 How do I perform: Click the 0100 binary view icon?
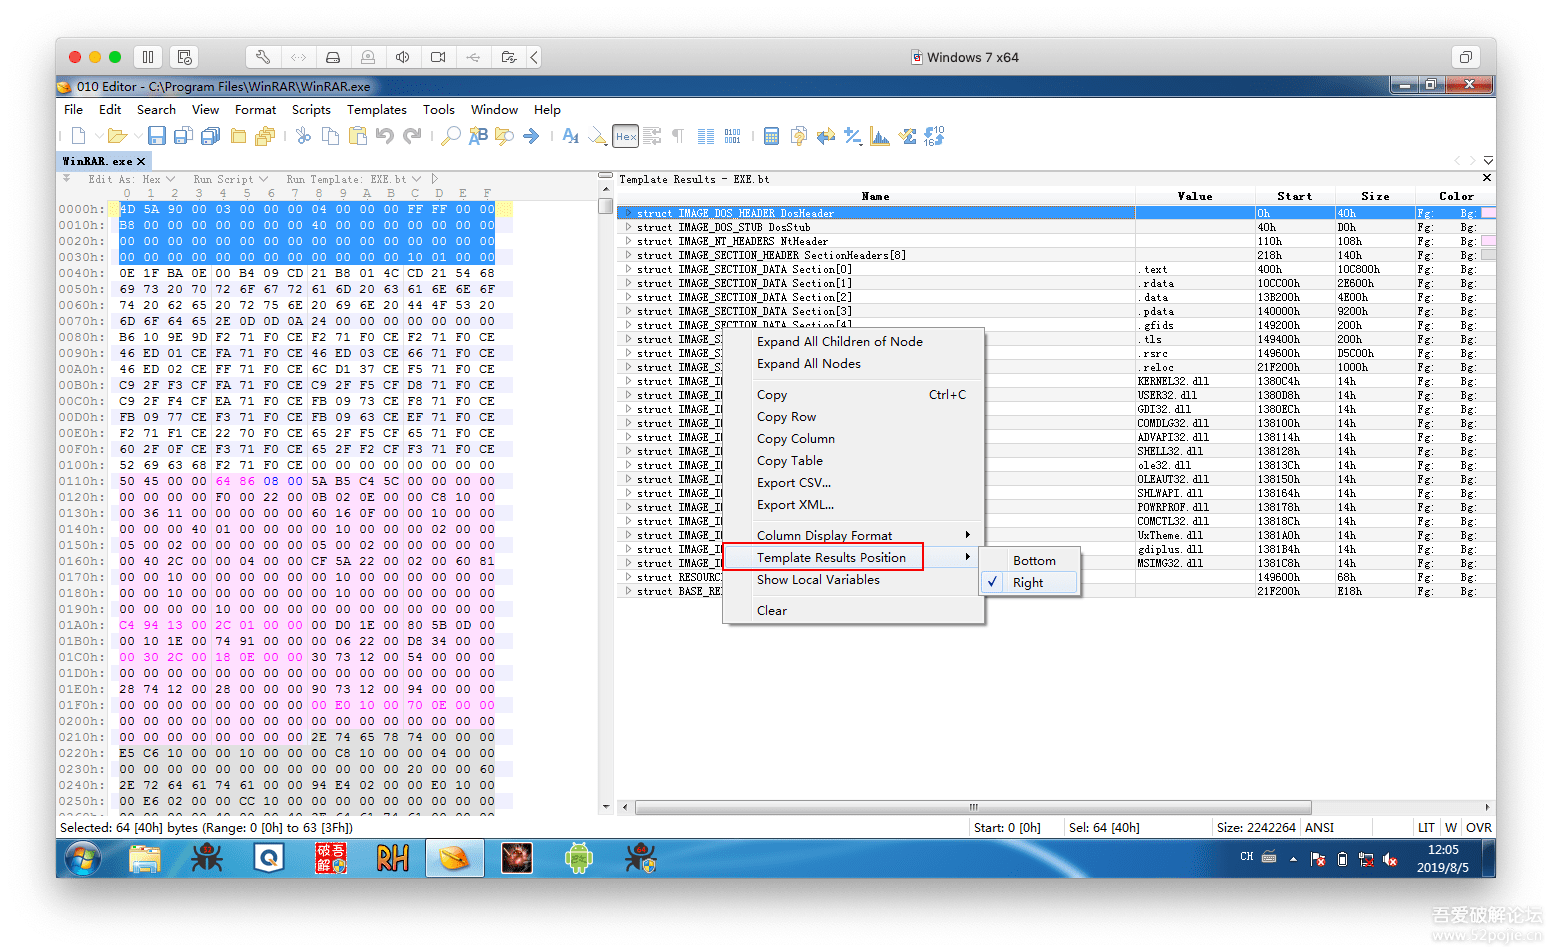(x=732, y=135)
